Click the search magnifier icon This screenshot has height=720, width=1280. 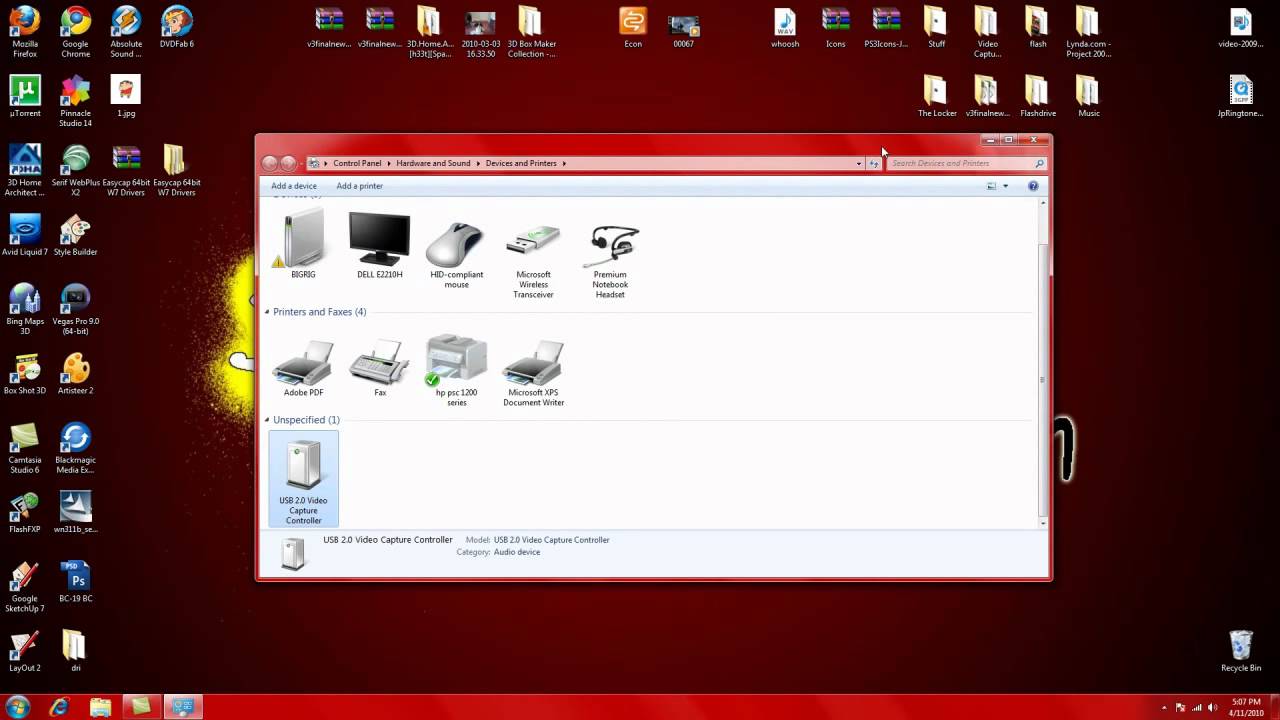pos(1039,163)
